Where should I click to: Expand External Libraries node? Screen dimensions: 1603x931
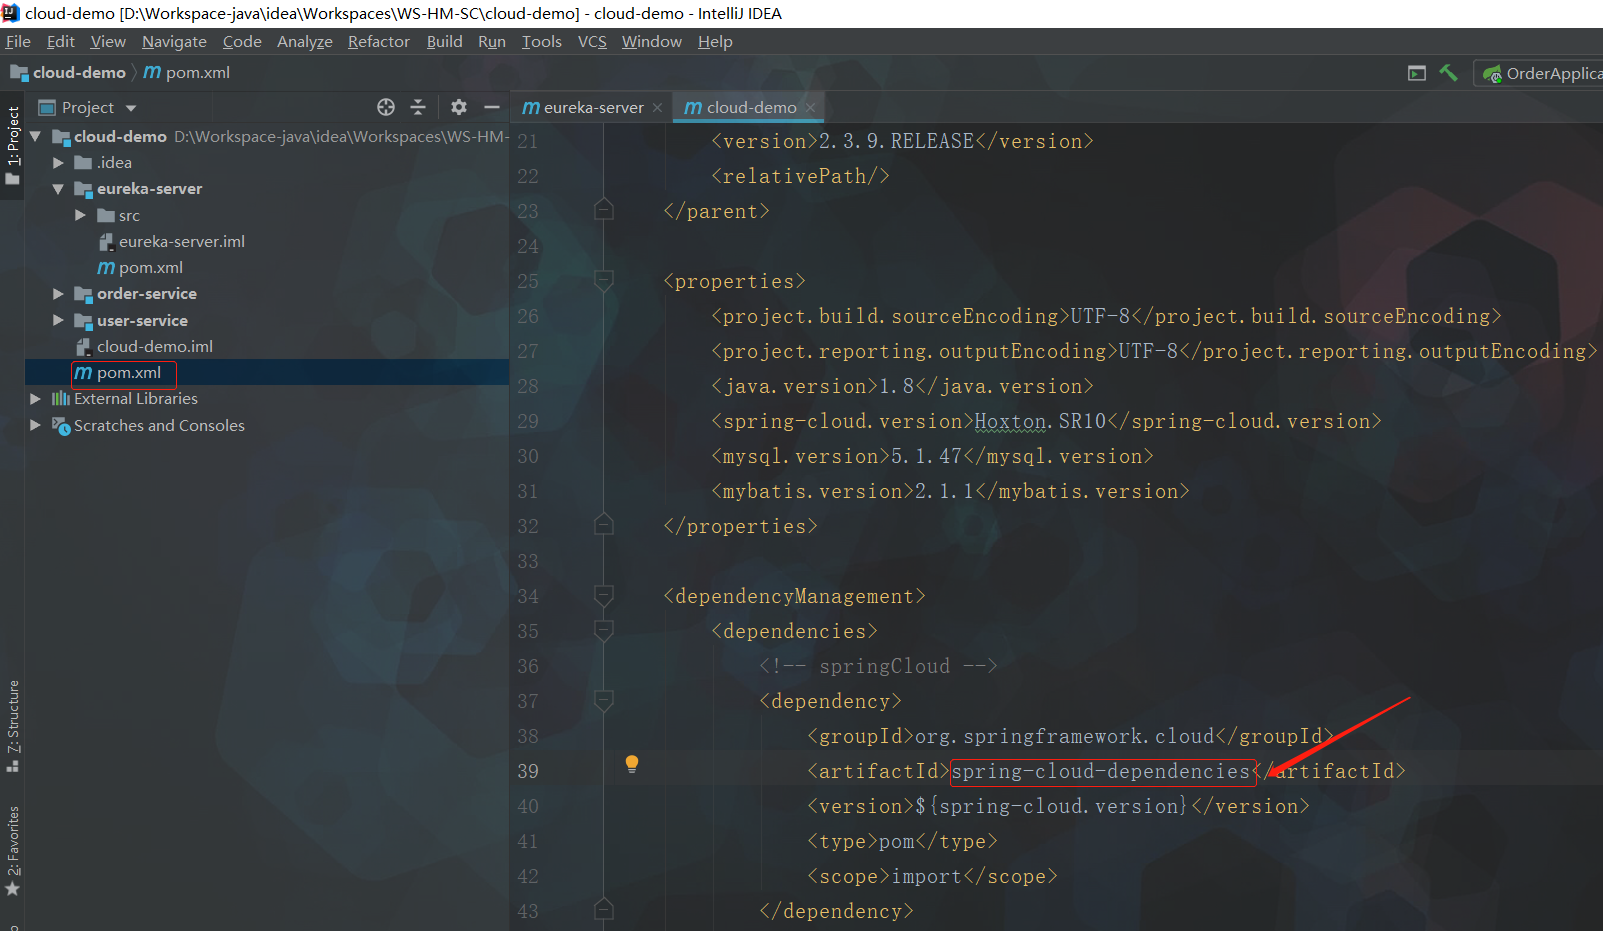pos(36,398)
